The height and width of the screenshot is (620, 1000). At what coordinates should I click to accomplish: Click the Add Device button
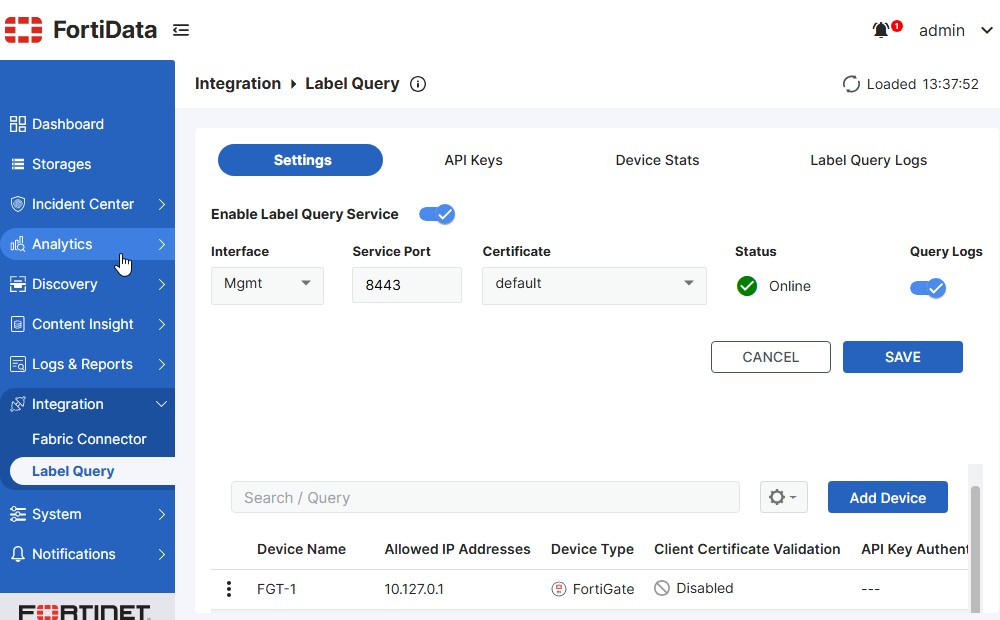coord(888,497)
